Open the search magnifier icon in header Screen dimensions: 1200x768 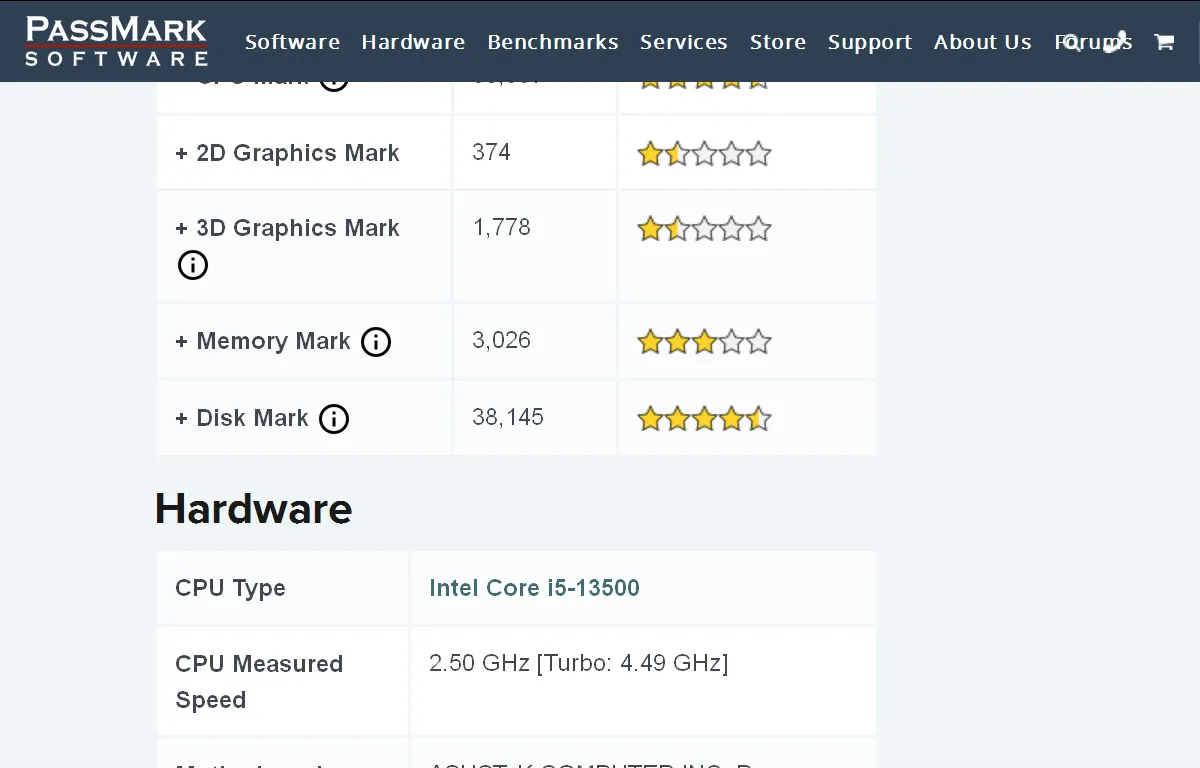1071,42
